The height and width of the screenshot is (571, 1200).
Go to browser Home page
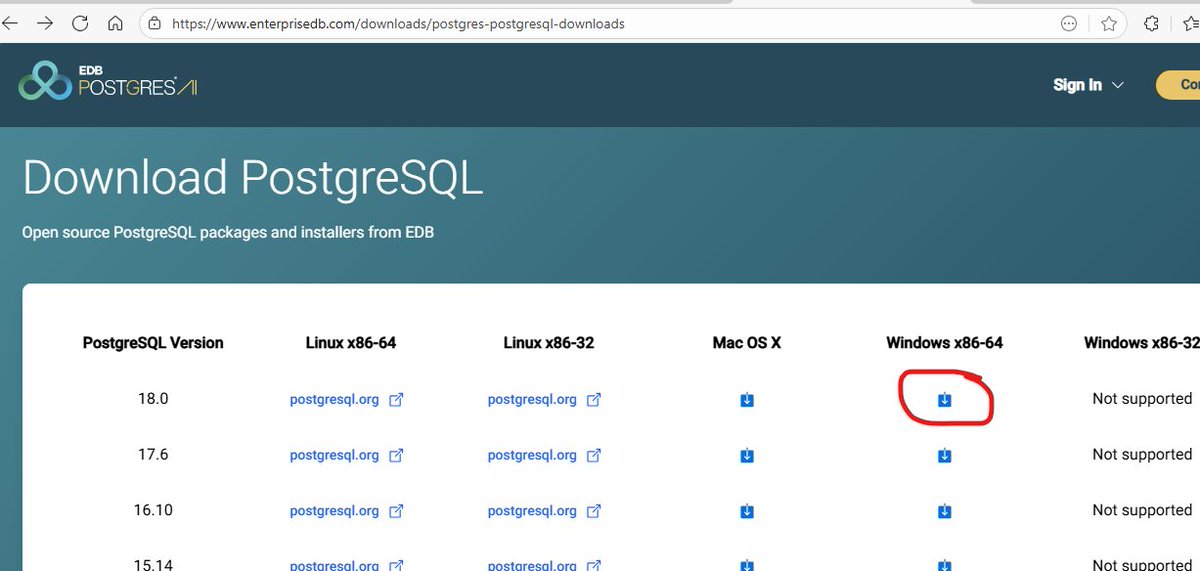click(x=116, y=22)
